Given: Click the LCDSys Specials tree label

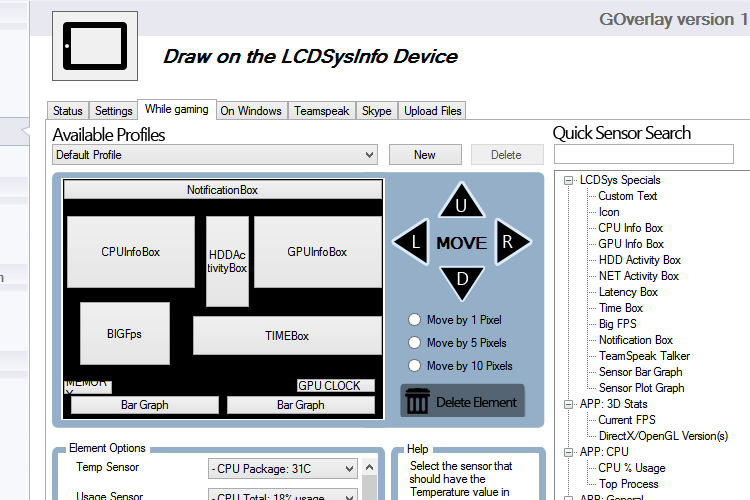Looking at the screenshot, I should [620, 180].
